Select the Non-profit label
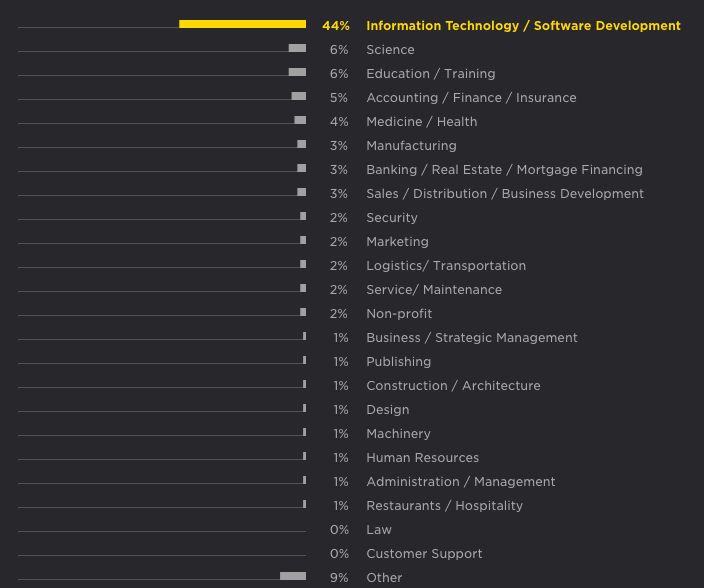Screen dimensions: 704x588 [x=399, y=314]
